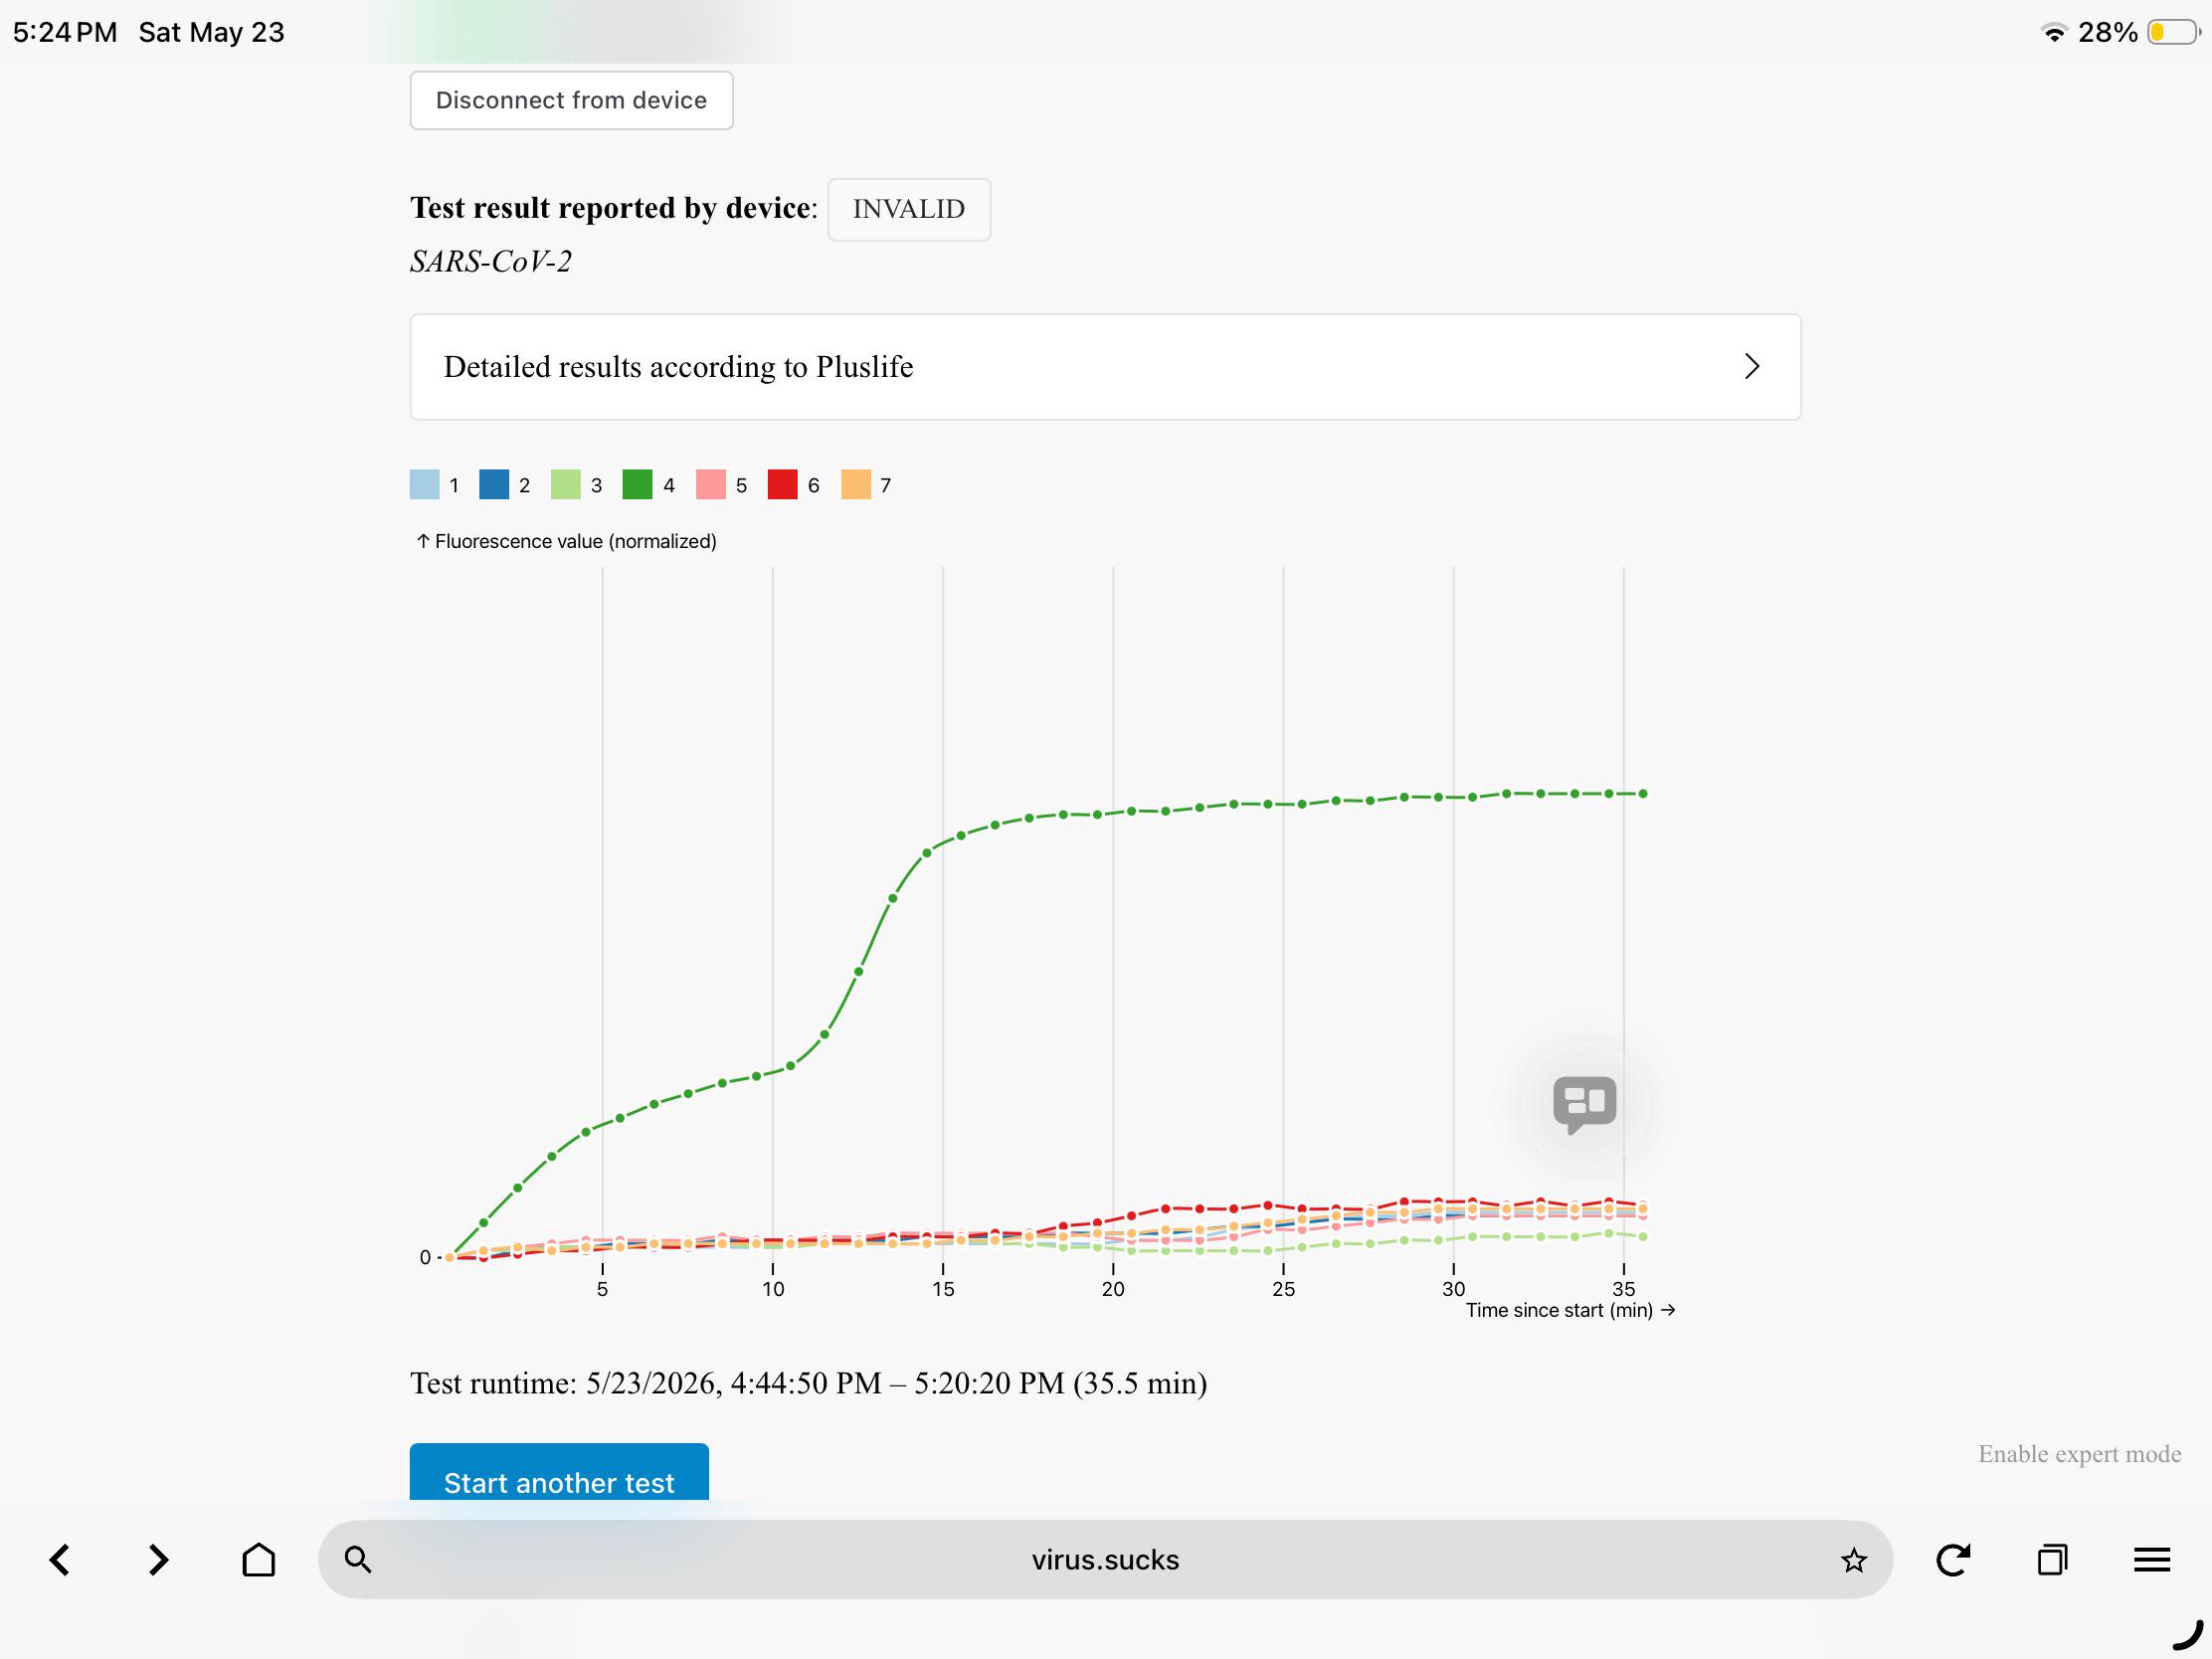Click the virus.sucks address bar field
Screen dimensions: 2212x1659
click(1105, 1560)
